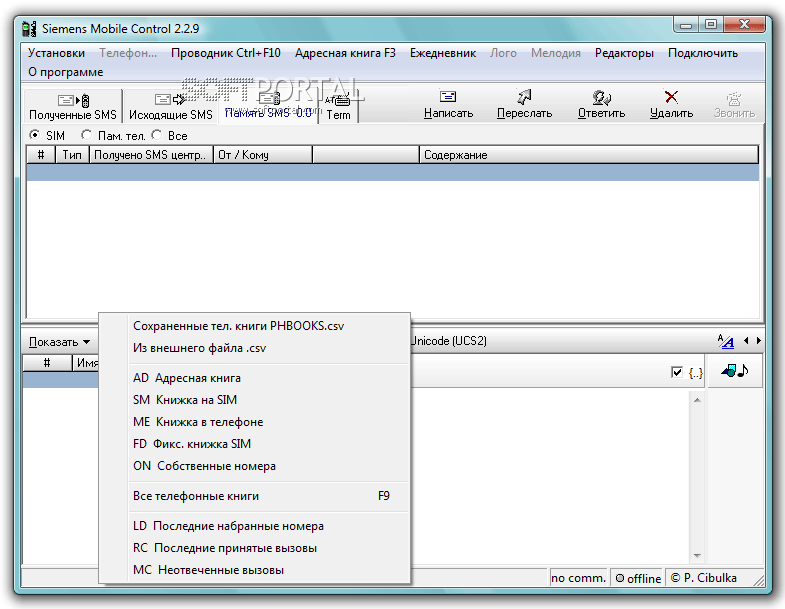Open the Проводник Ctrl+F10 menu
This screenshot has width=785, height=609.
(x=225, y=53)
